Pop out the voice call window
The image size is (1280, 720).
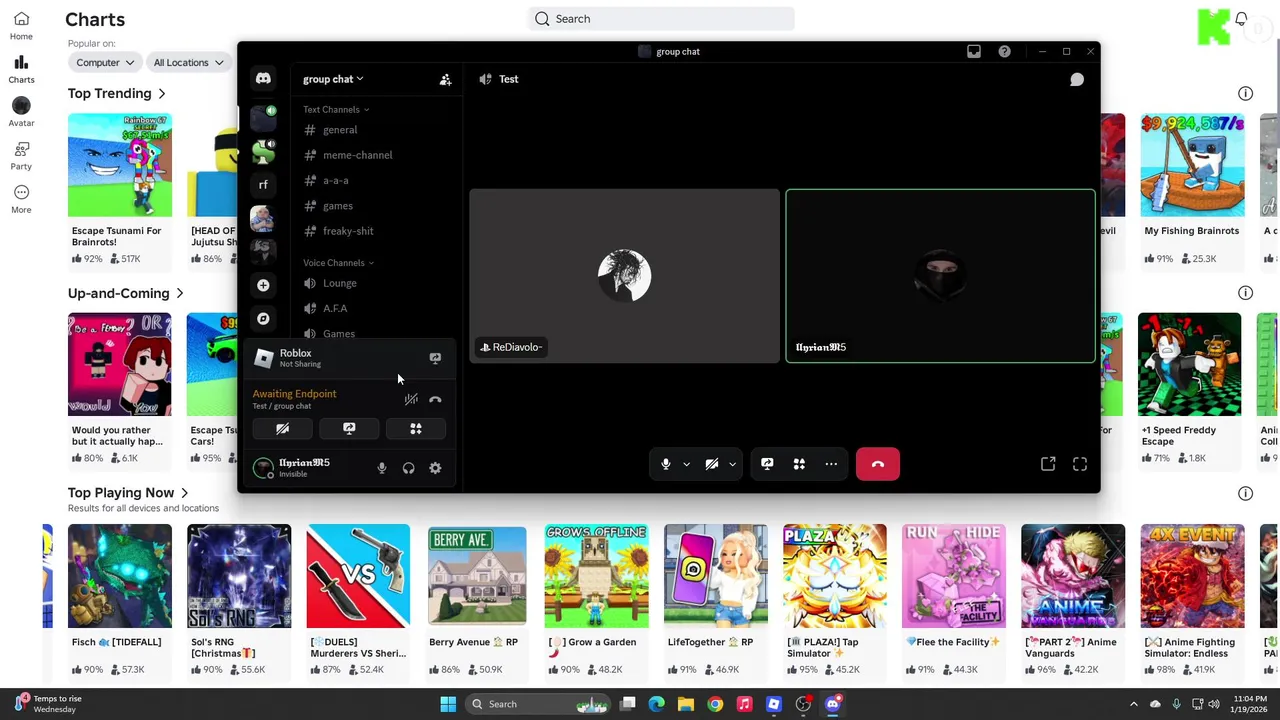pos(1048,464)
